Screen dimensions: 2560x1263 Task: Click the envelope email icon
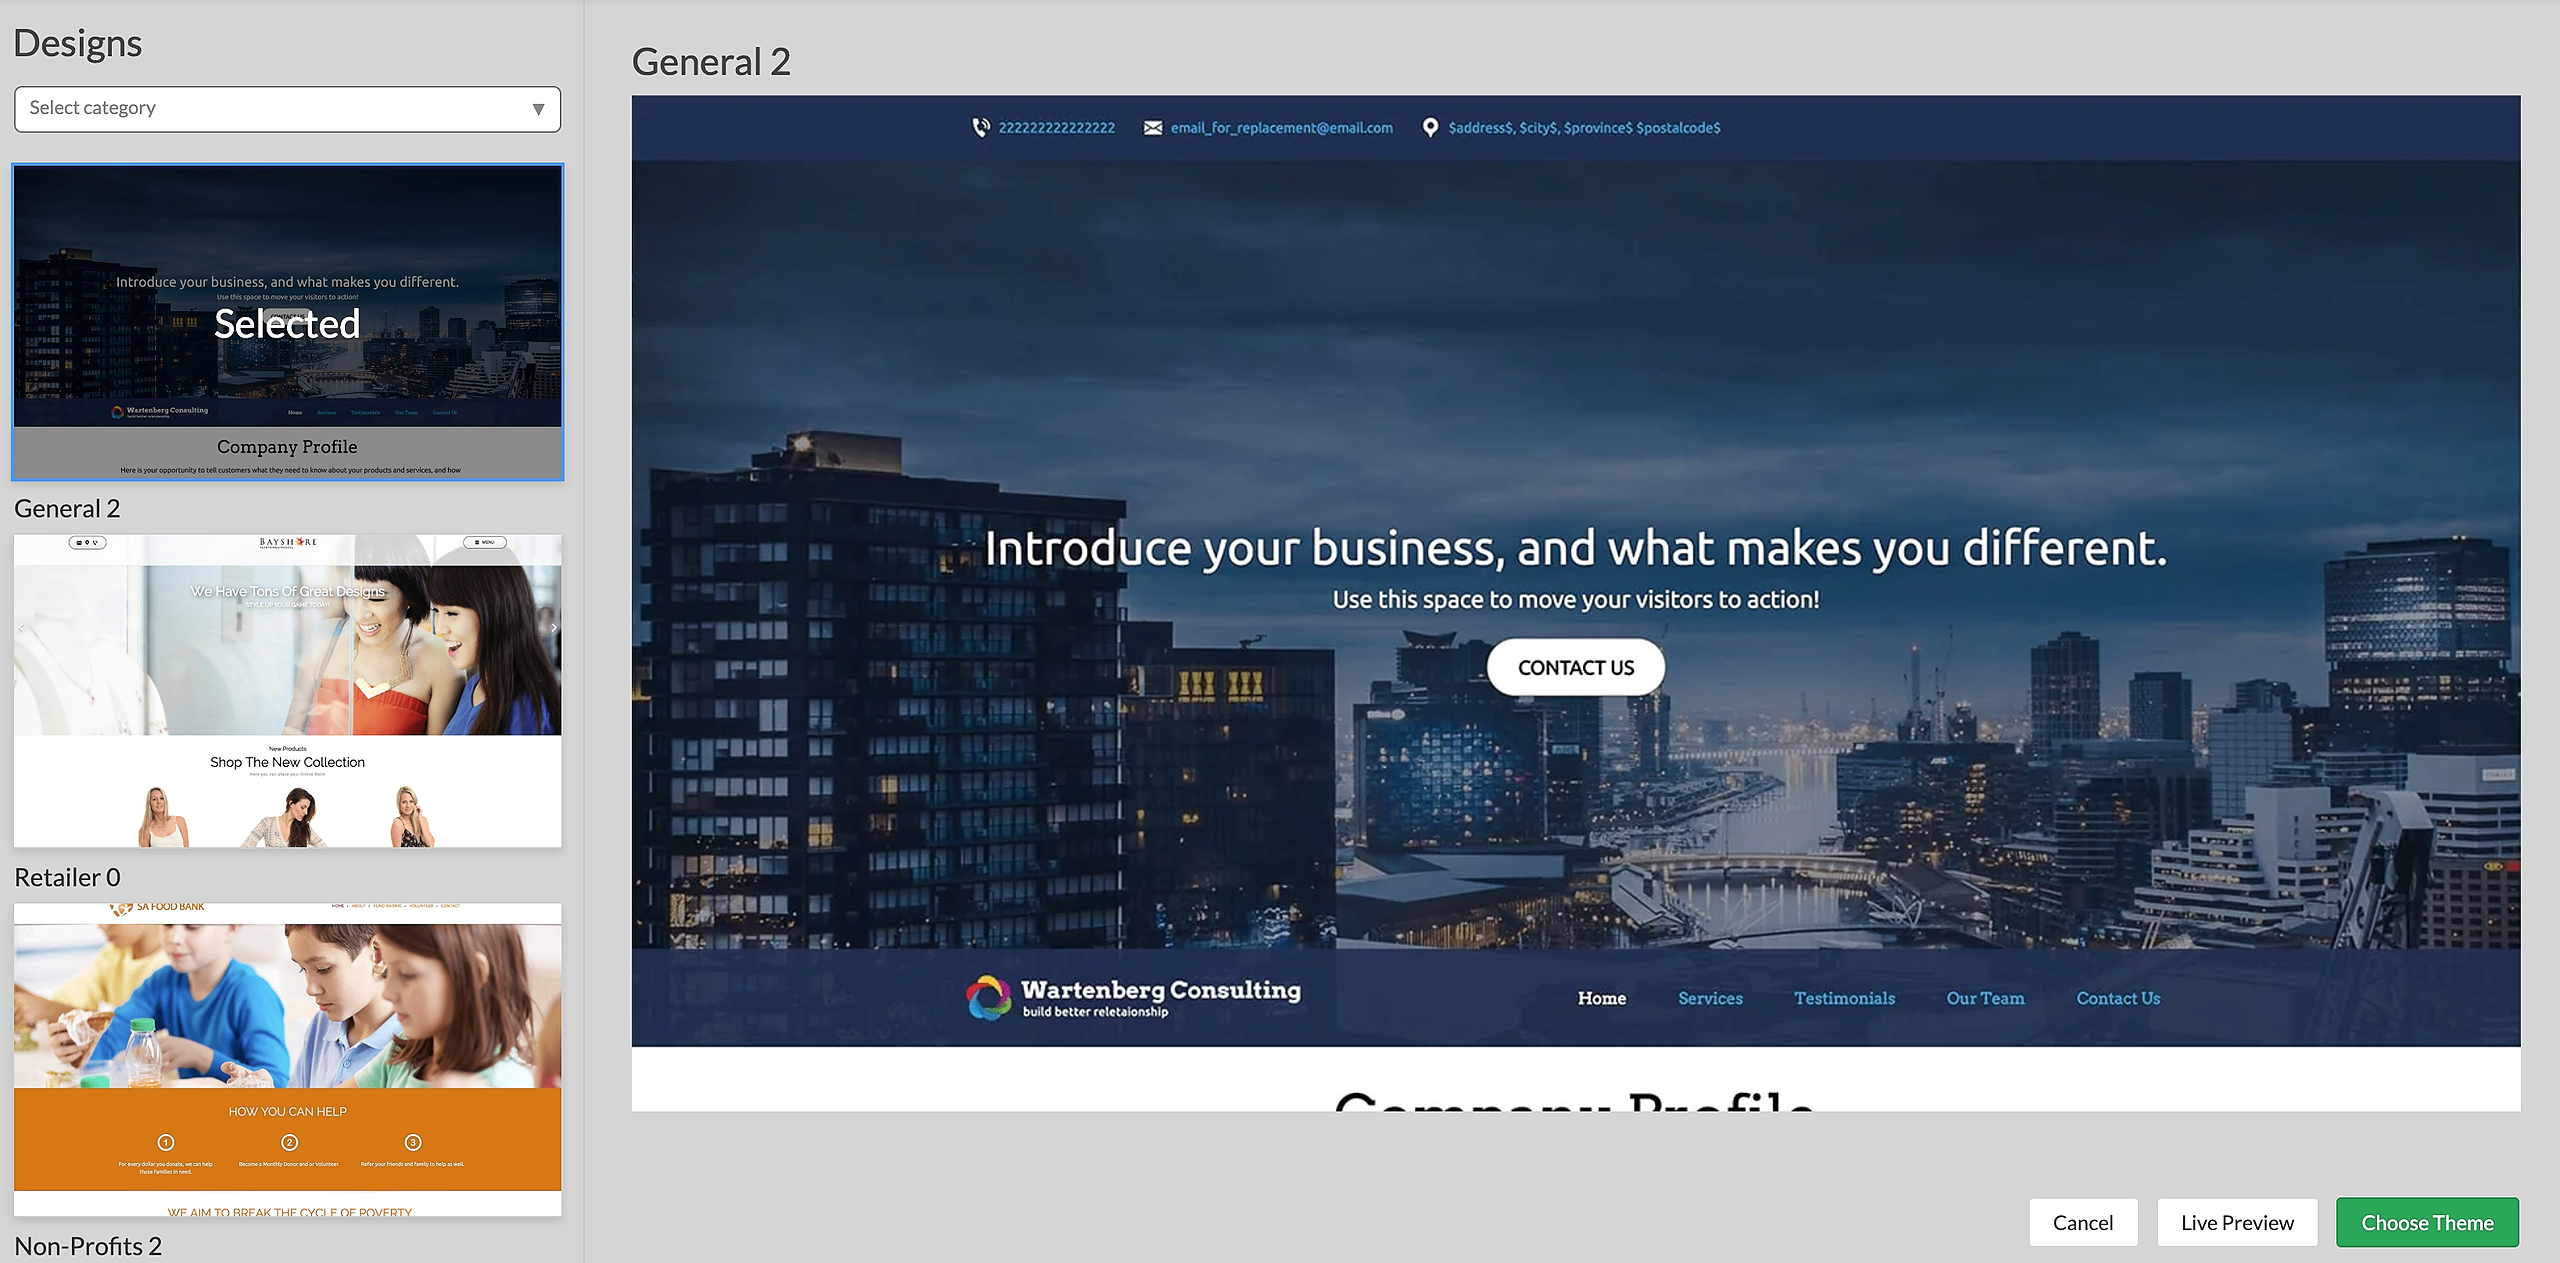pyautogui.click(x=1153, y=127)
